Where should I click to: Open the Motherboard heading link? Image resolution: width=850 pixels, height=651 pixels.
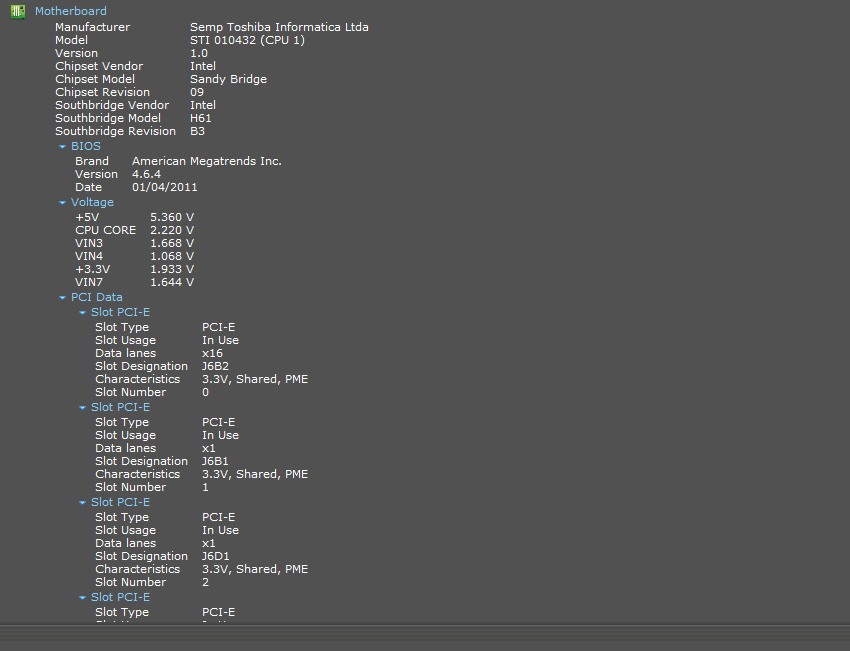click(x=70, y=11)
